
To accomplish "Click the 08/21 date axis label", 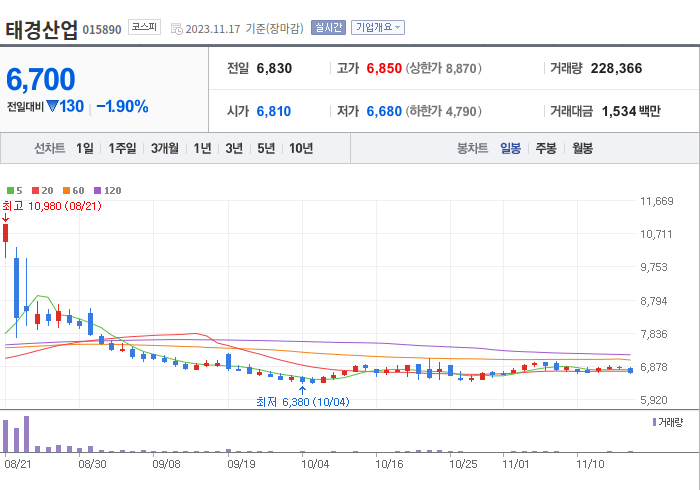I will click(18, 464).
